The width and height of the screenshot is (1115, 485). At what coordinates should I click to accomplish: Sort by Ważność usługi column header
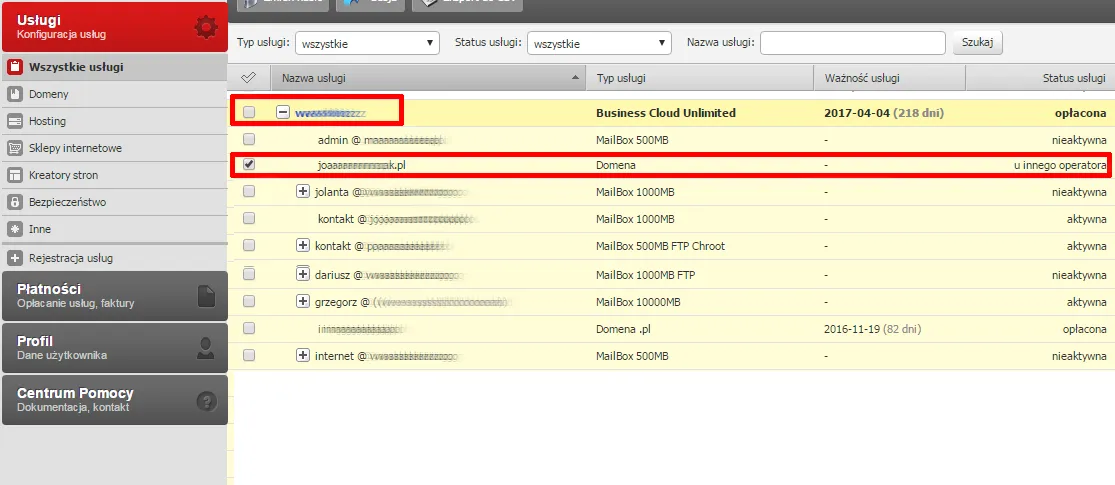[861, 78]
